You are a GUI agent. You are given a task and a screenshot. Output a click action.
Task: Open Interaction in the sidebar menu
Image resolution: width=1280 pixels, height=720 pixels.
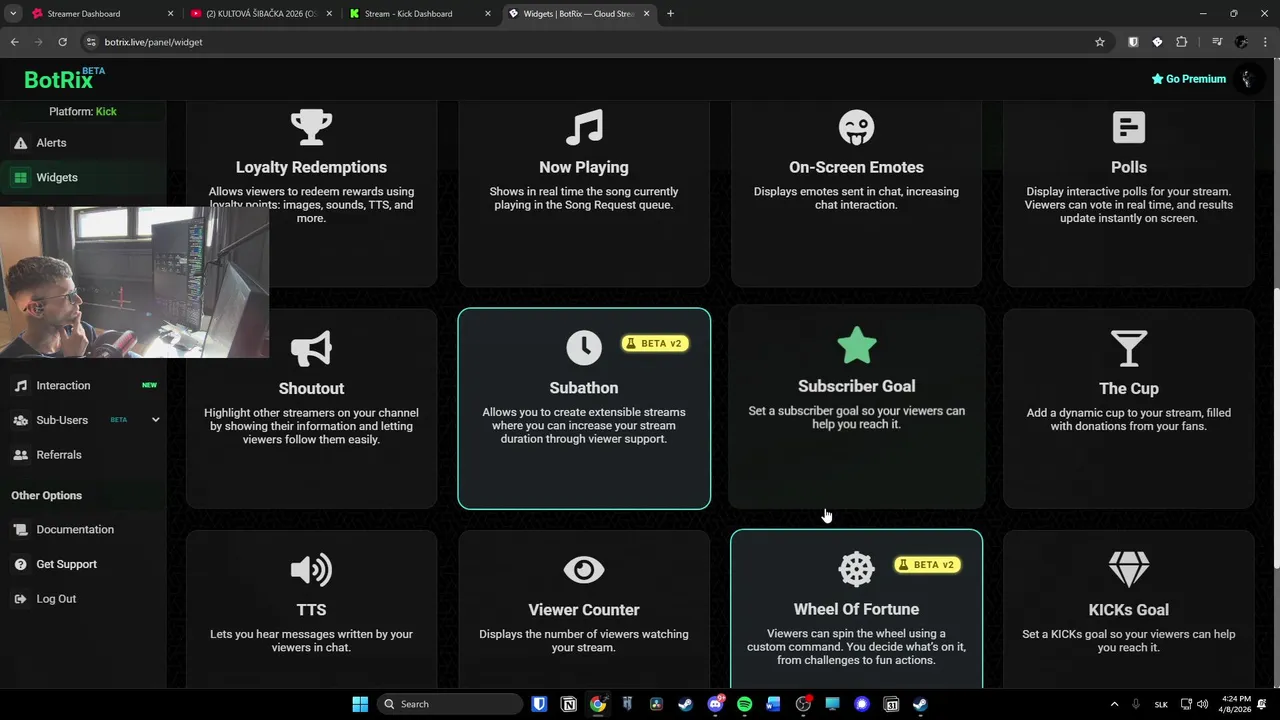[63, 386]
